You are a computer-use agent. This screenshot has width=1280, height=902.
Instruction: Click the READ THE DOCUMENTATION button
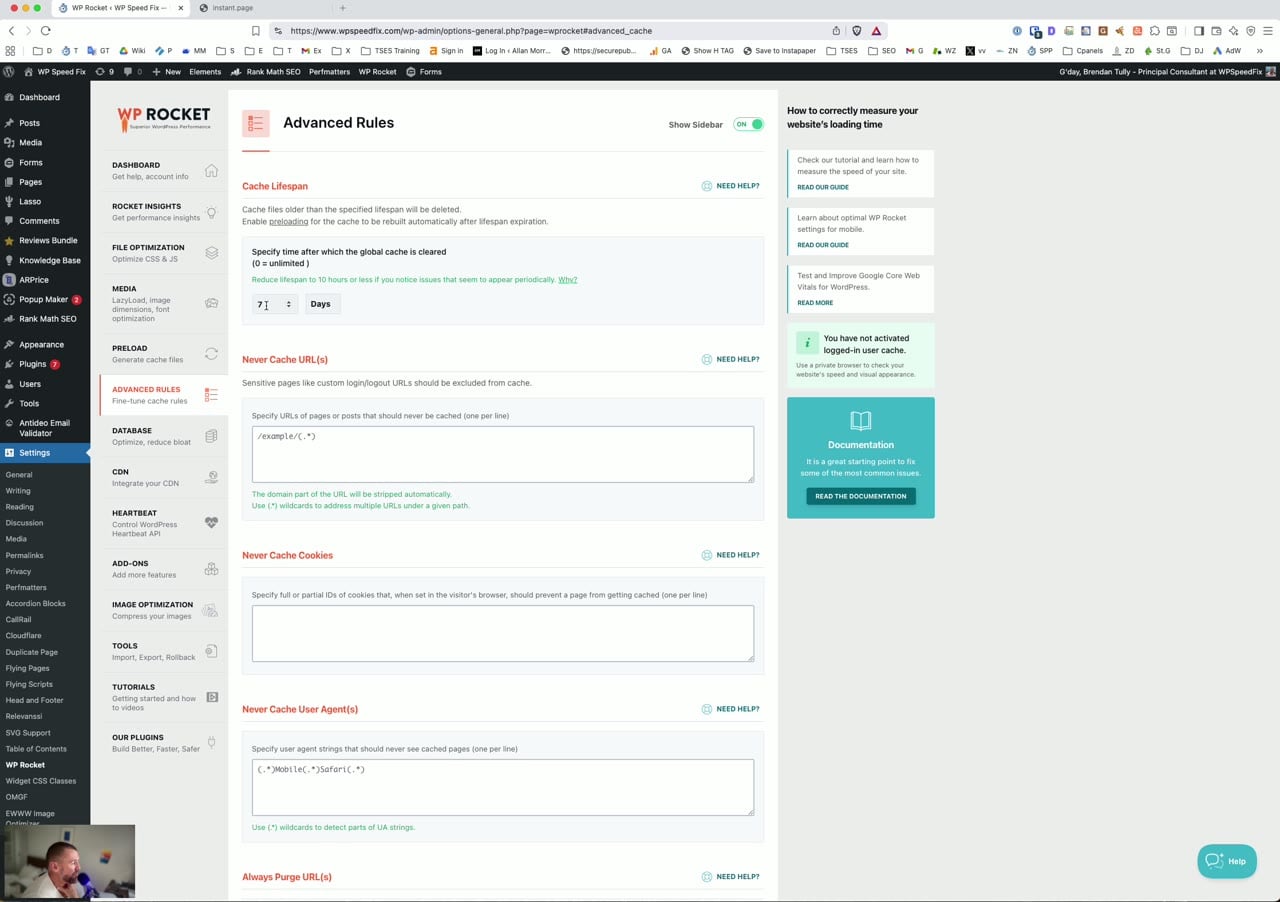coord(860,495)
